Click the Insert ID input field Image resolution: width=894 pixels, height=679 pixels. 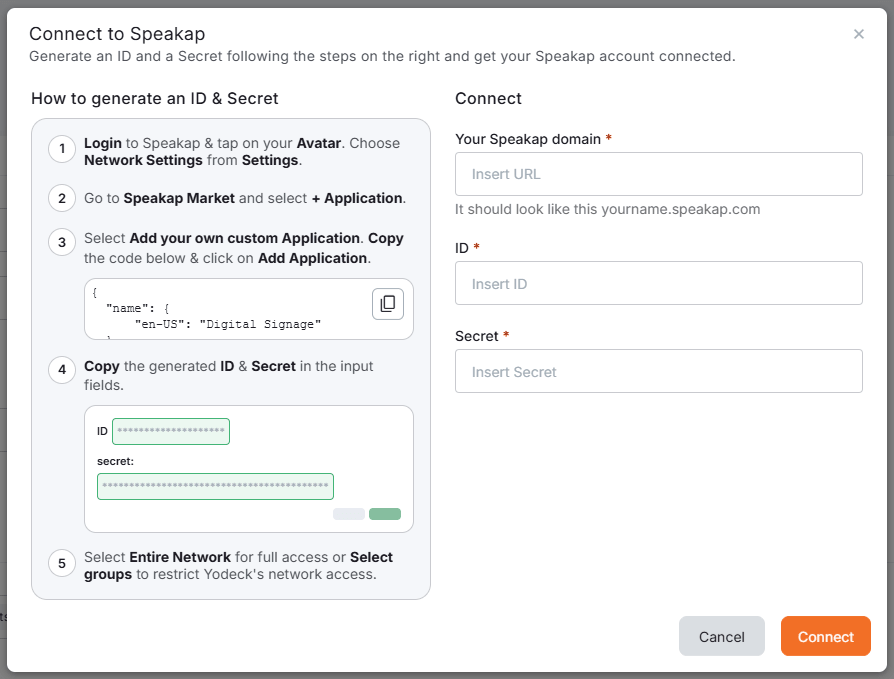[659, 283]
